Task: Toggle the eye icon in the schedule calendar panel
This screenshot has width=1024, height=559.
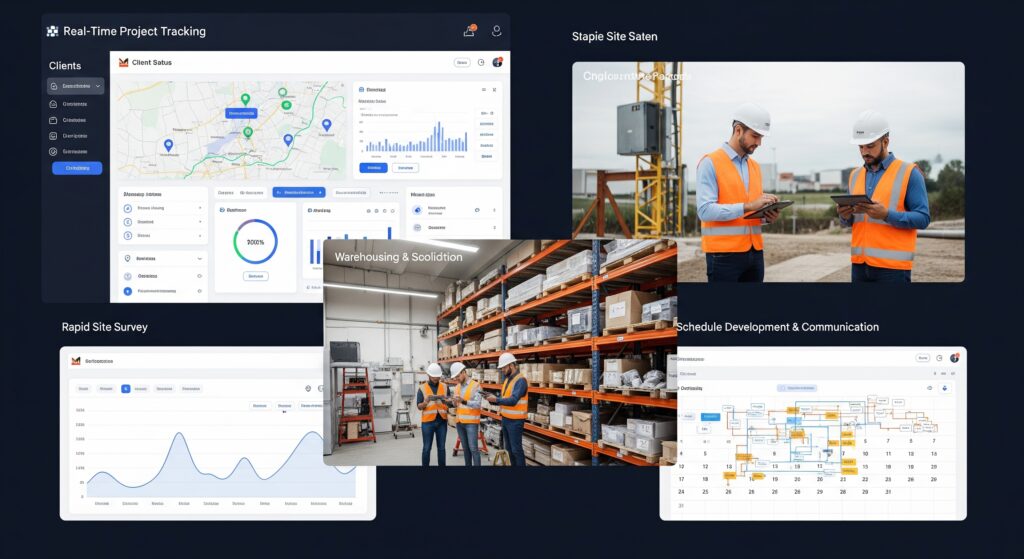Action: (929, 388)
